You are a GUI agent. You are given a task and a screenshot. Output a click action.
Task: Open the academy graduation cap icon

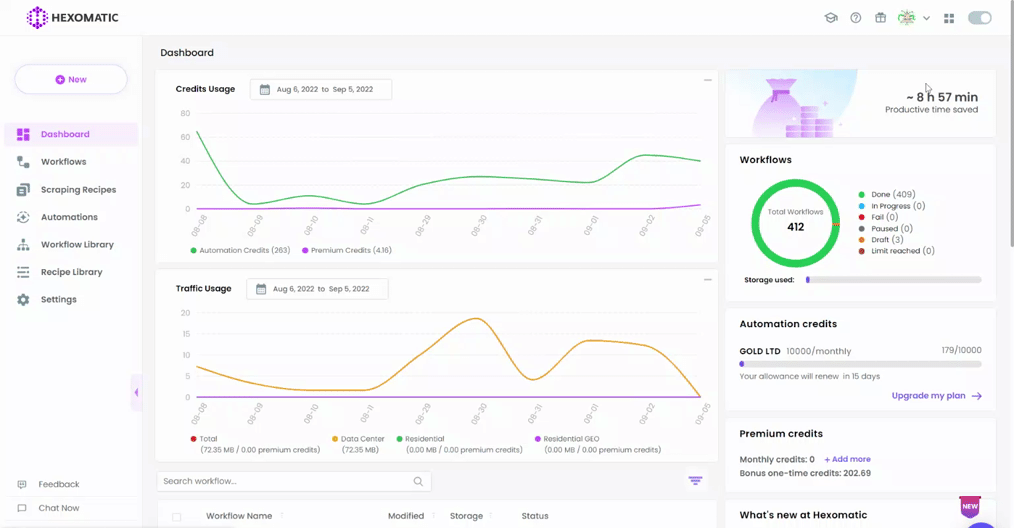[x=831, y=18]
